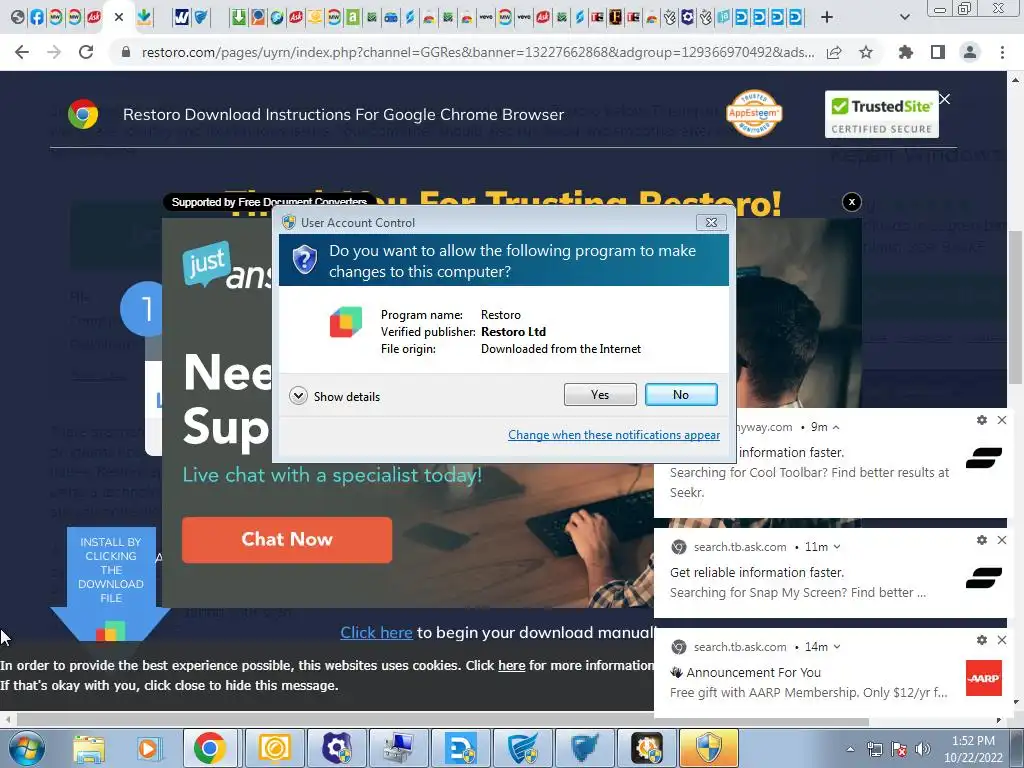This screenshot has height=768, width=1024.
Task: Open the Extensions puzzle icon
Action: (x=905, y=52)
